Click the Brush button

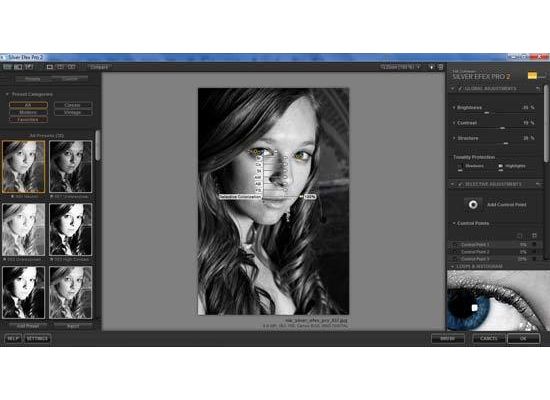[x=448, y=339]
